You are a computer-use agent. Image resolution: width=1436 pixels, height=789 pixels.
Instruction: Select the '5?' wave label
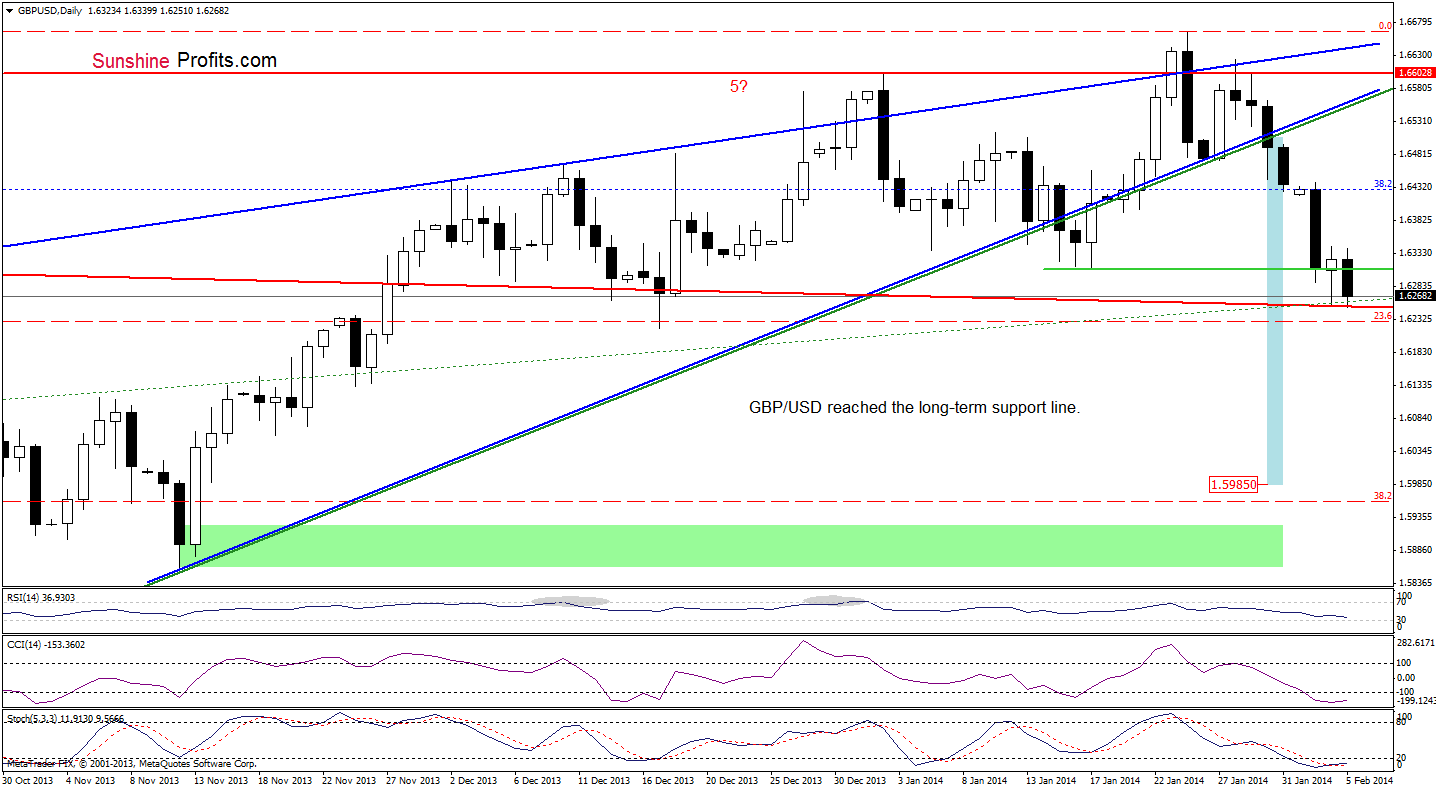[737, 87]
